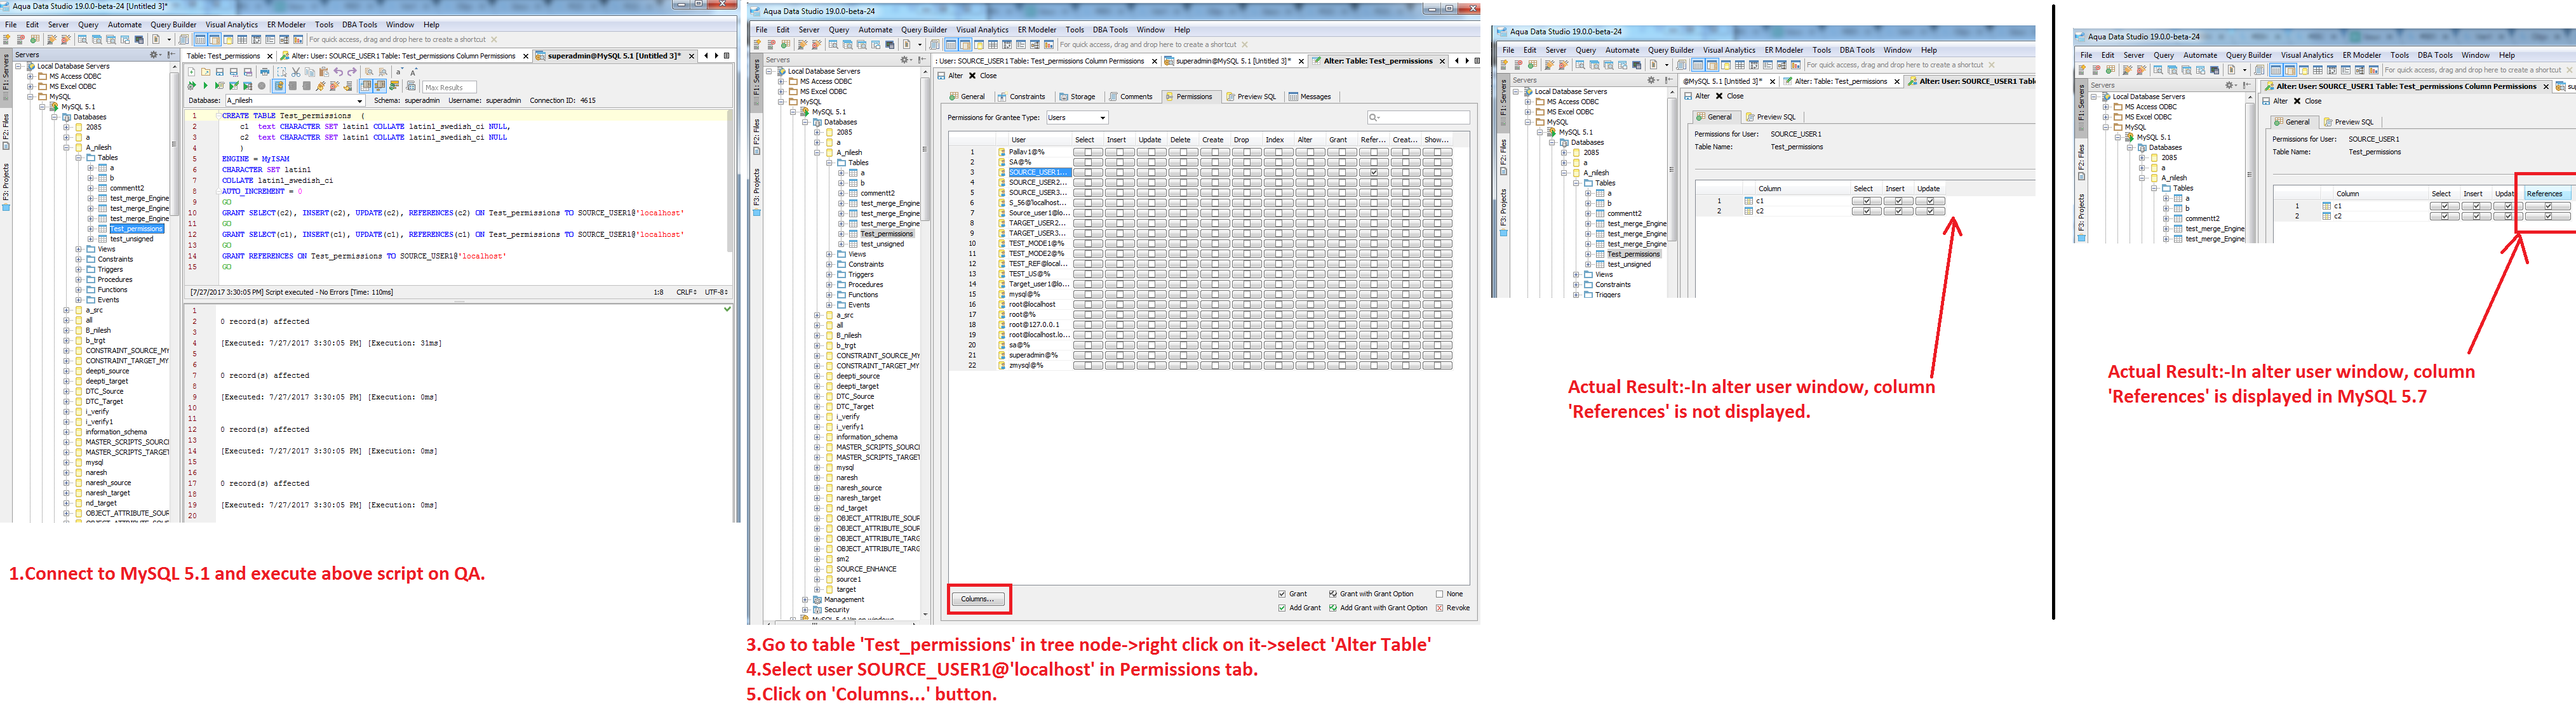The image size is (2576, 715).
Task: Dismiss the quick access shortcut hint in the query window
Action: [x=493, y=39]
